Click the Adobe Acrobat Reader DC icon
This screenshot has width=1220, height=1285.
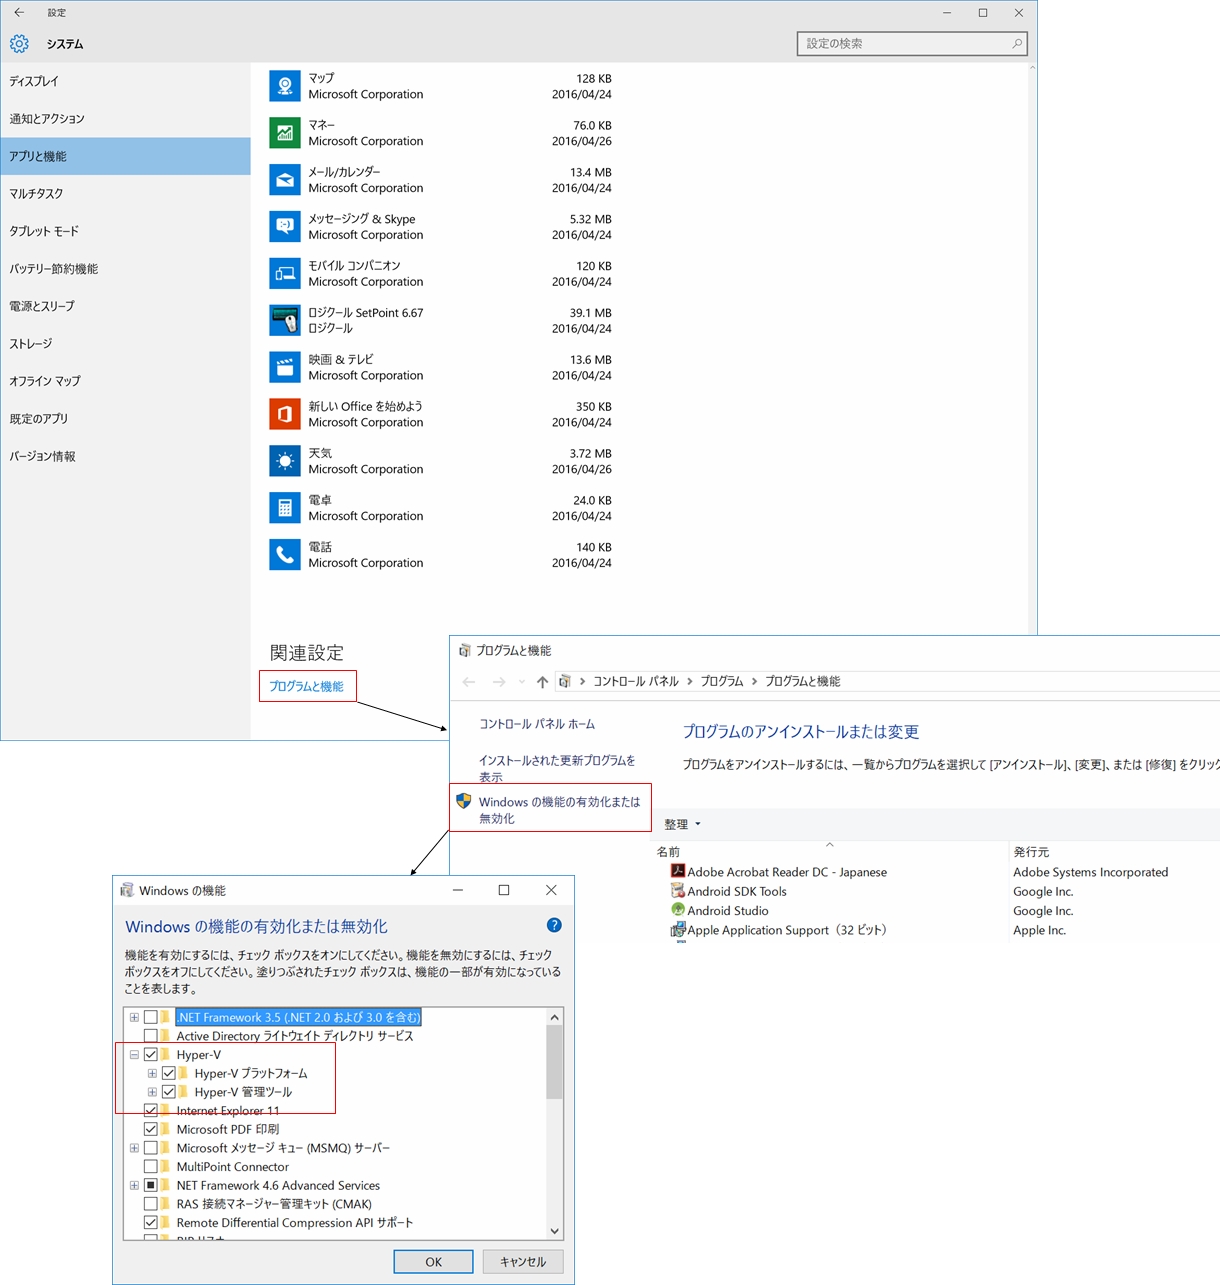tap(678, 872)
